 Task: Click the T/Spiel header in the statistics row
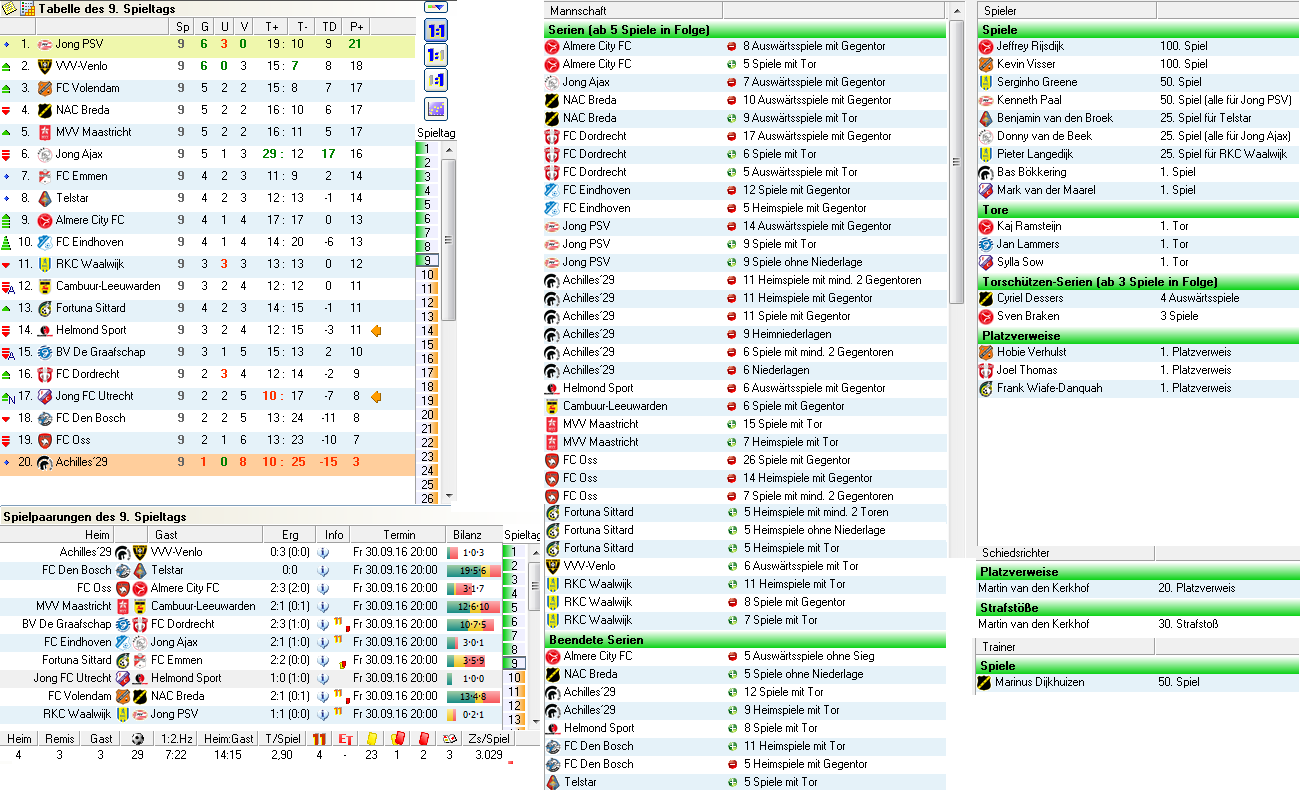point(283,738)
